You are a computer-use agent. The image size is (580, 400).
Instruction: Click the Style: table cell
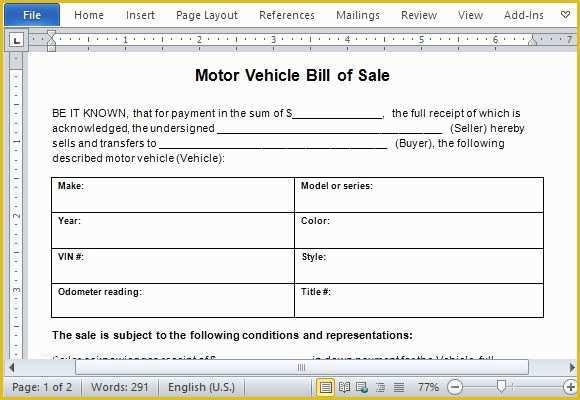pyautogui.click(x=419, y=266)
